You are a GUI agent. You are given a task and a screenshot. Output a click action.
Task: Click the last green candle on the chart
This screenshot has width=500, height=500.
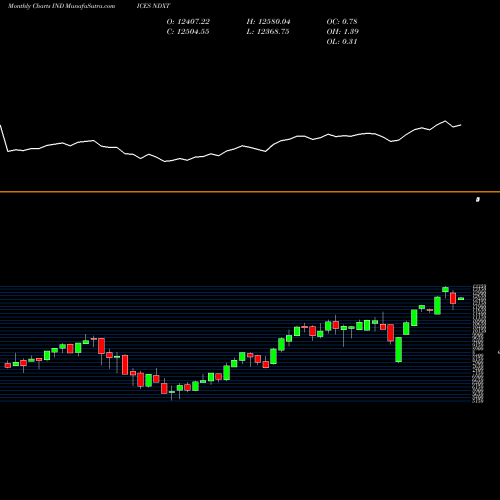pyautogui.click(x=461, y=299)
